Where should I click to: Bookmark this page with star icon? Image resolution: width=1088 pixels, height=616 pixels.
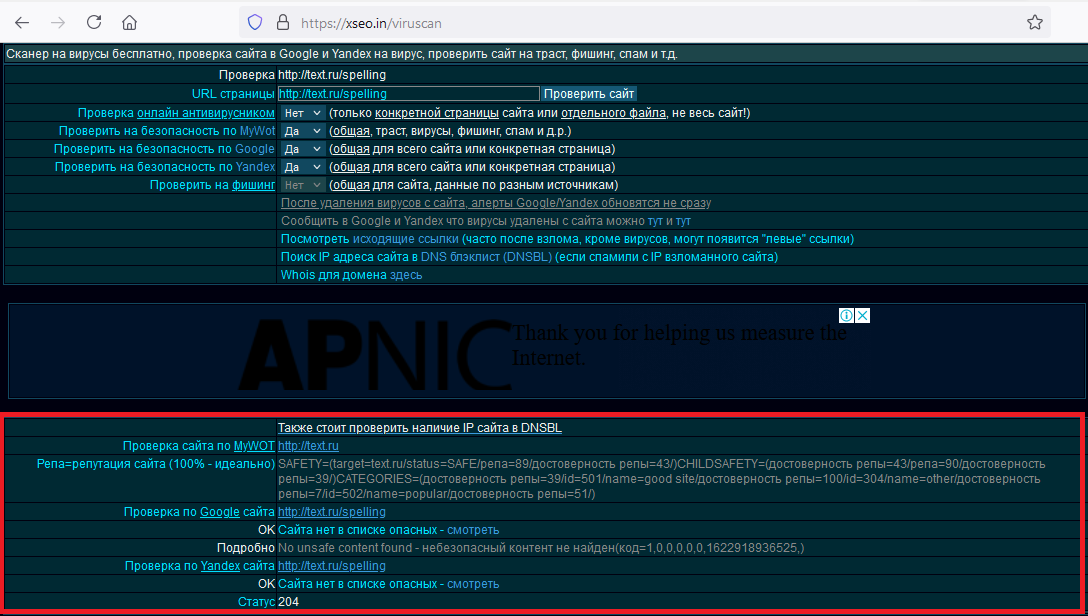(x=1035, y=22)
